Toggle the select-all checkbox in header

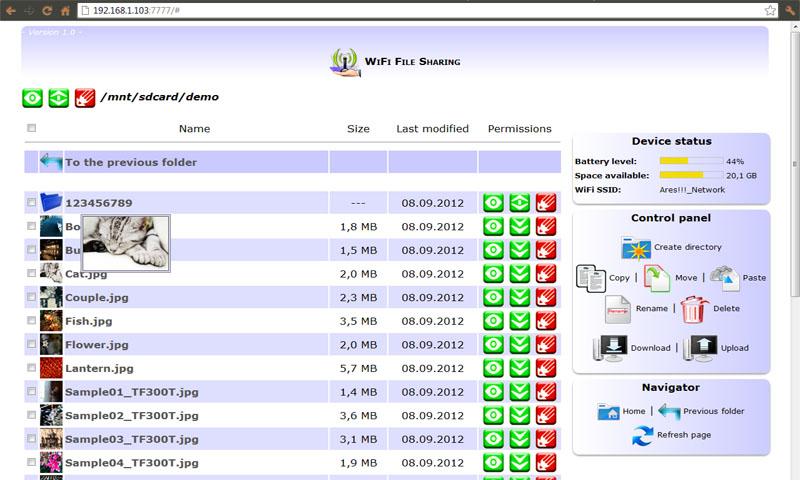point(32,128)
